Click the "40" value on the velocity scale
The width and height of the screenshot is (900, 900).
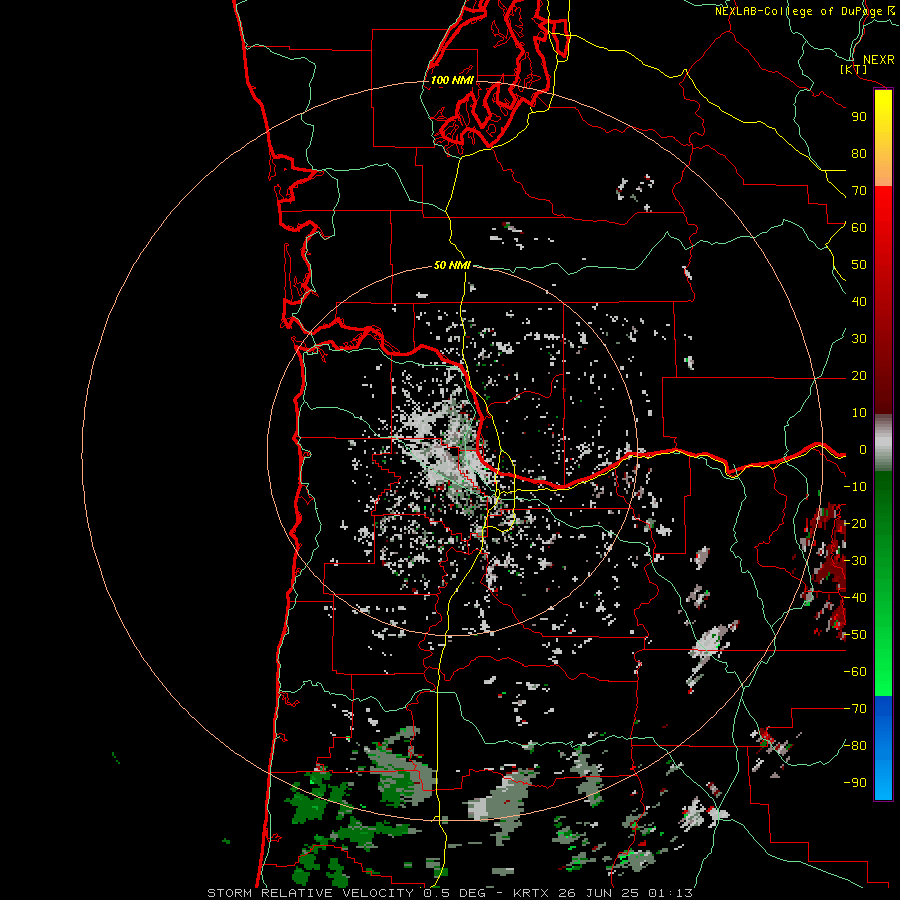pos(859,302)
